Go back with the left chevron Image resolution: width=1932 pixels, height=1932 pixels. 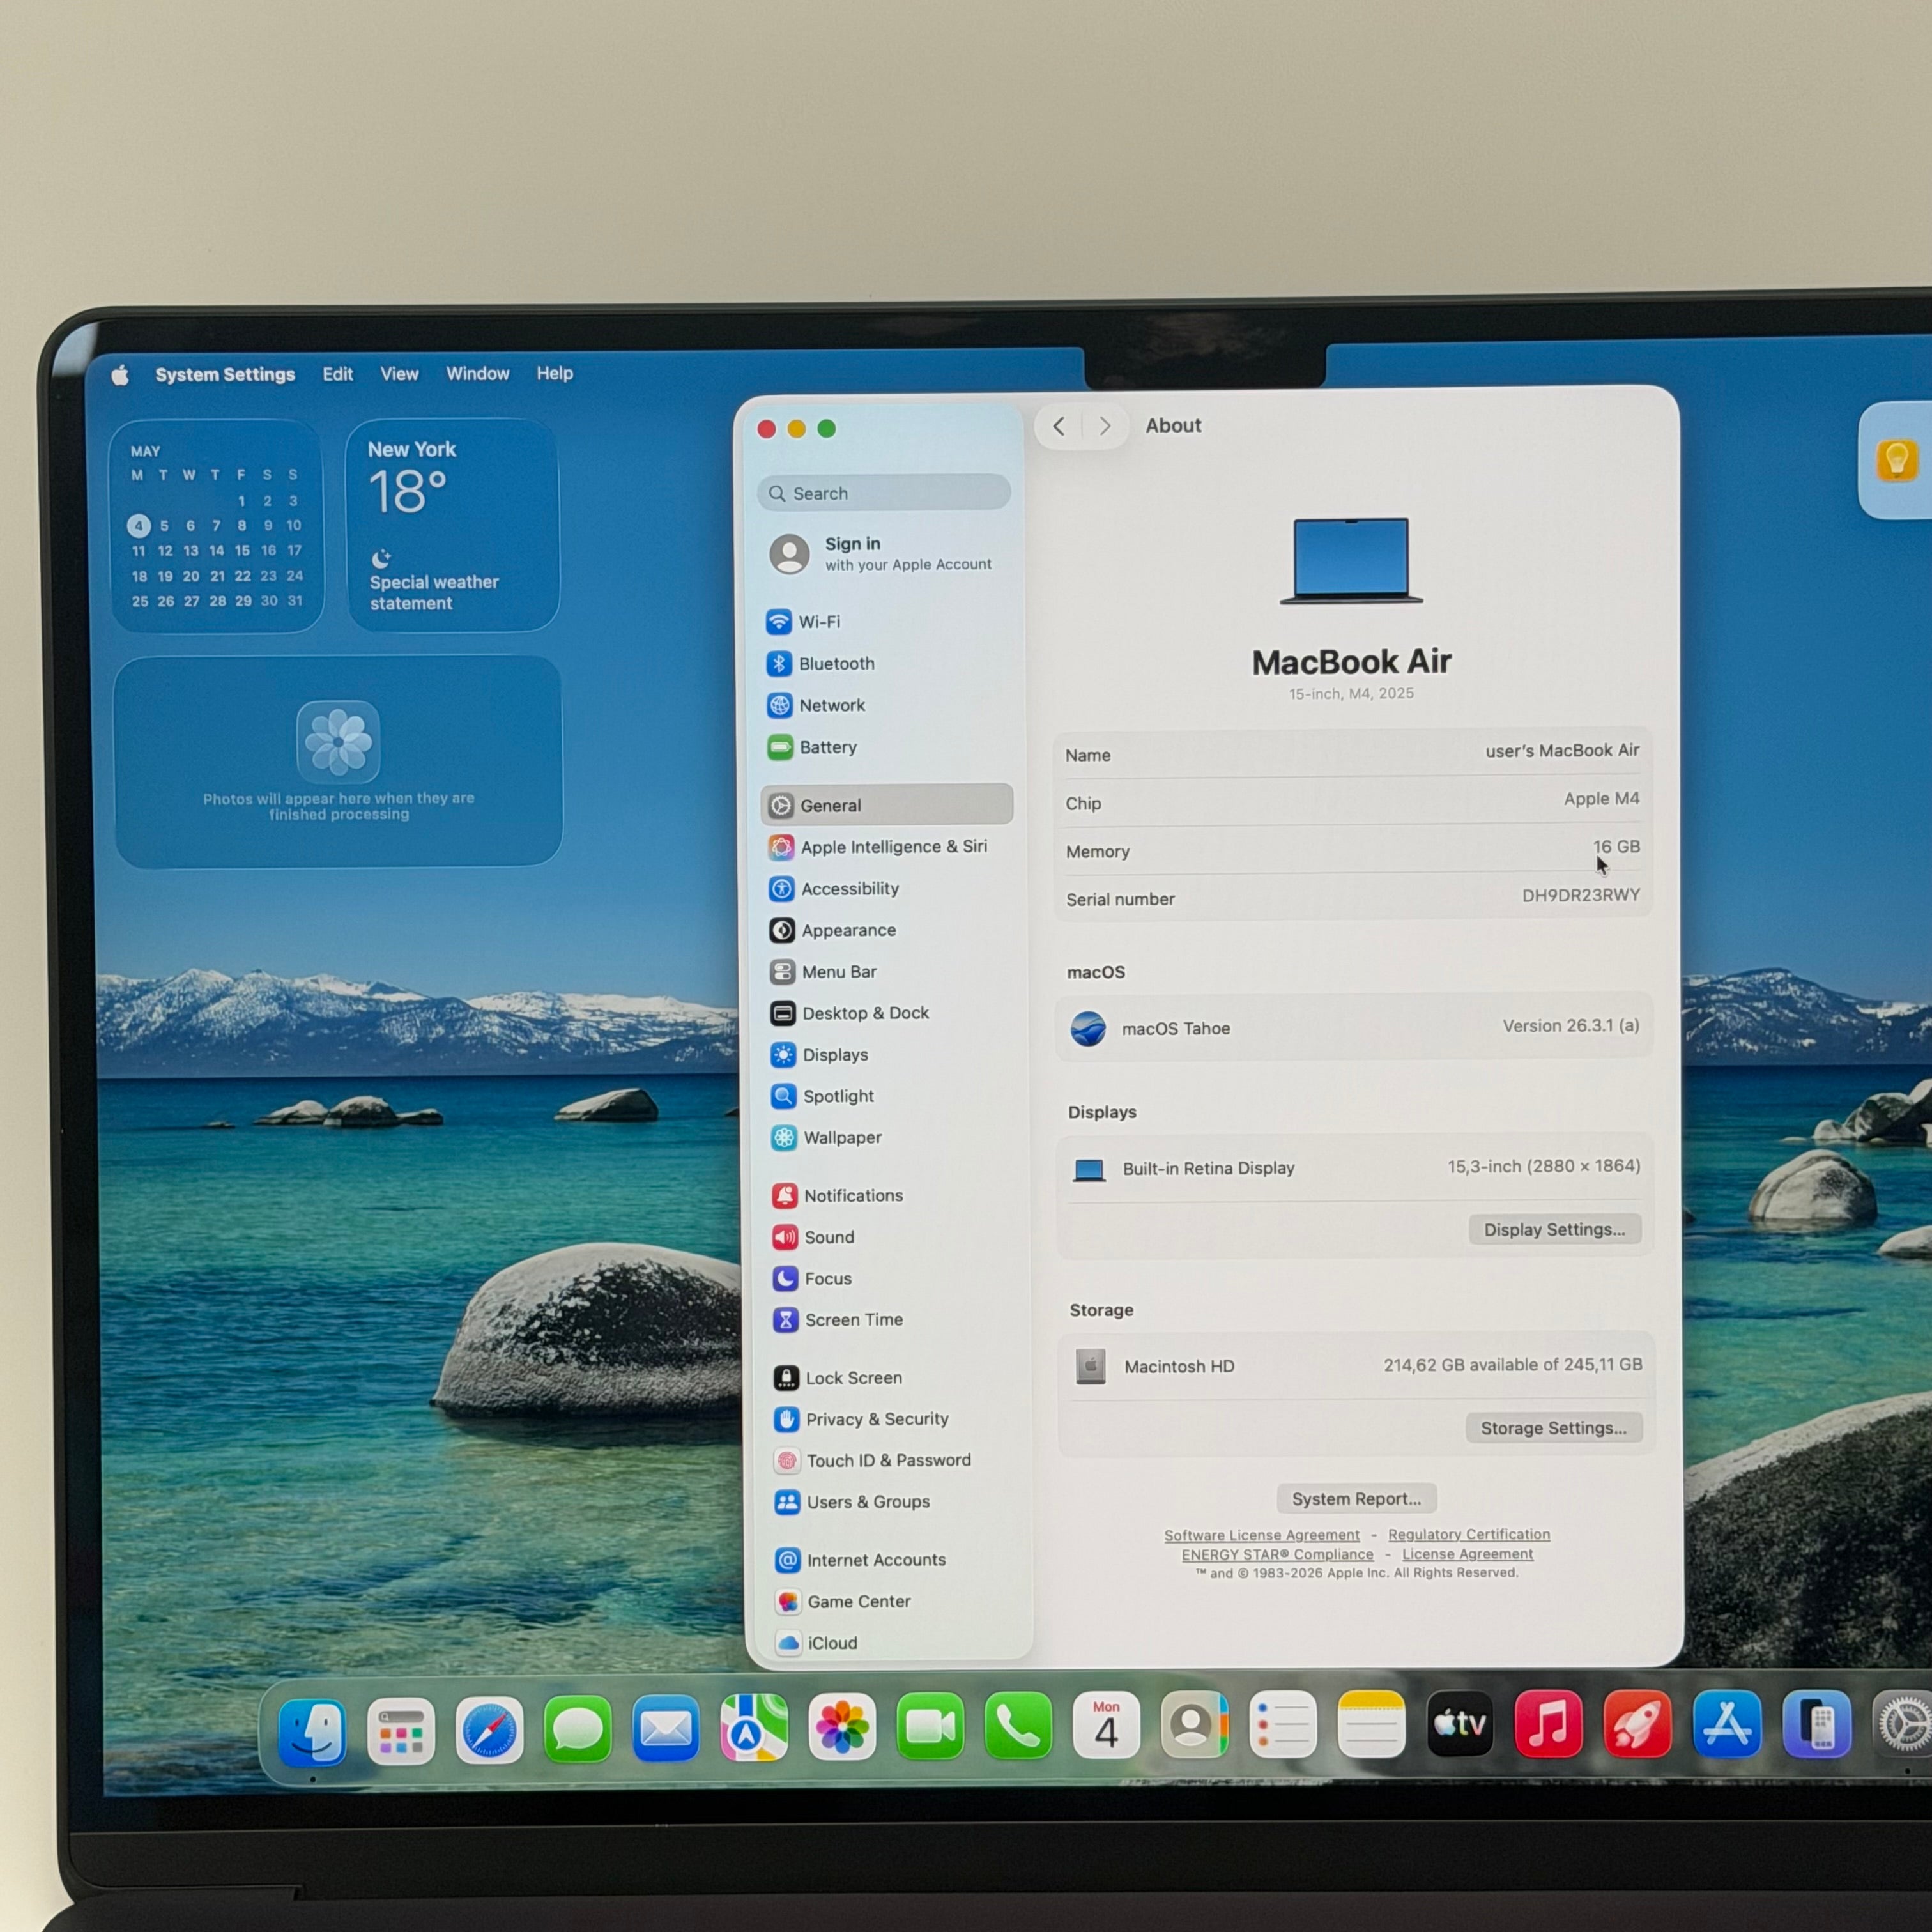pyautogui.click(x=1059, y=427)
